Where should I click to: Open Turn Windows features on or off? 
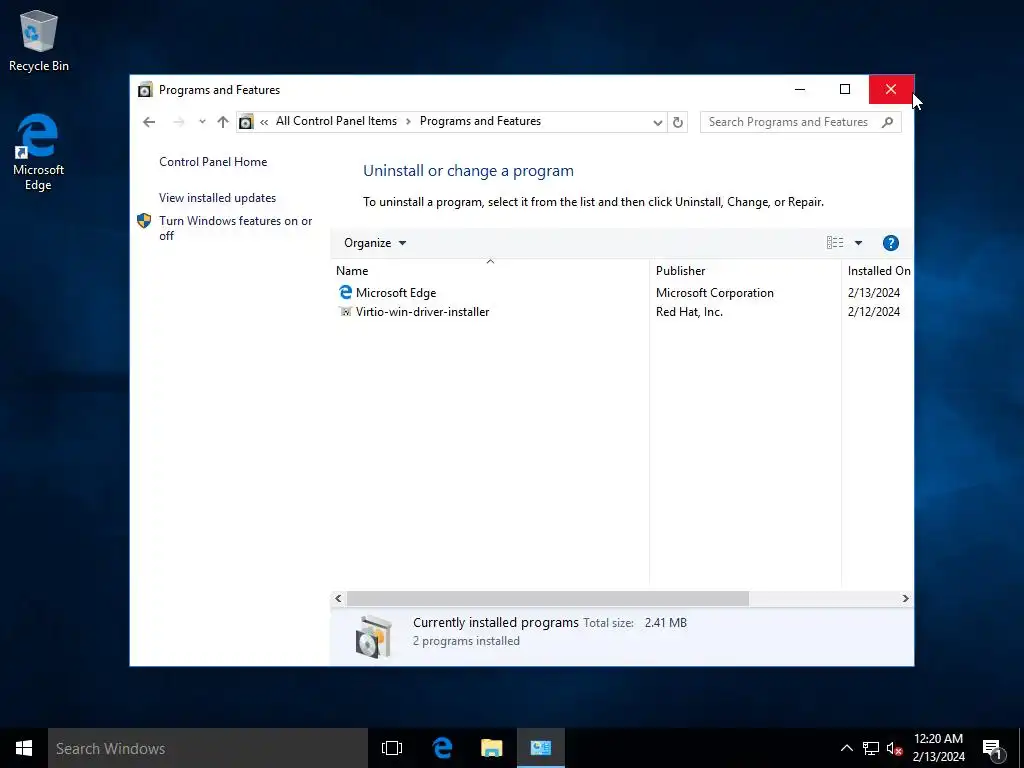(x=236, y=228)
